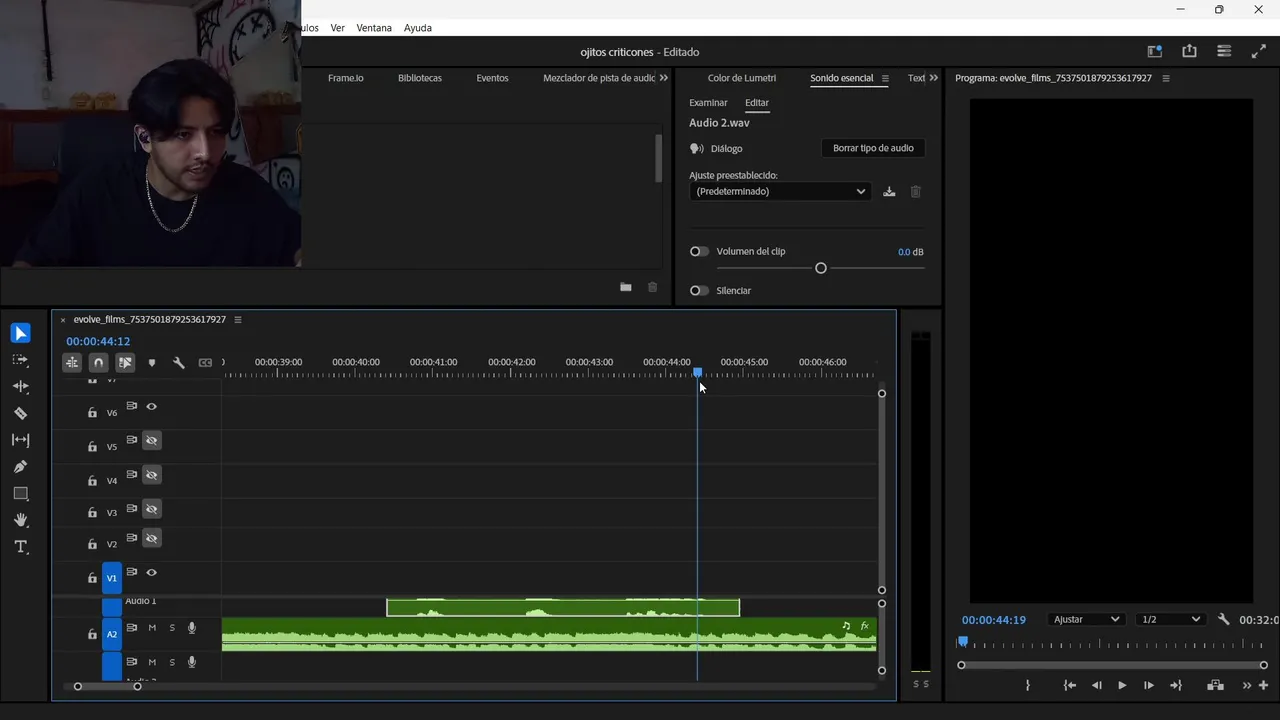Enable the Silenciar switch
Viewport: 1280px width, 720px height.
(x=699, y=291)
